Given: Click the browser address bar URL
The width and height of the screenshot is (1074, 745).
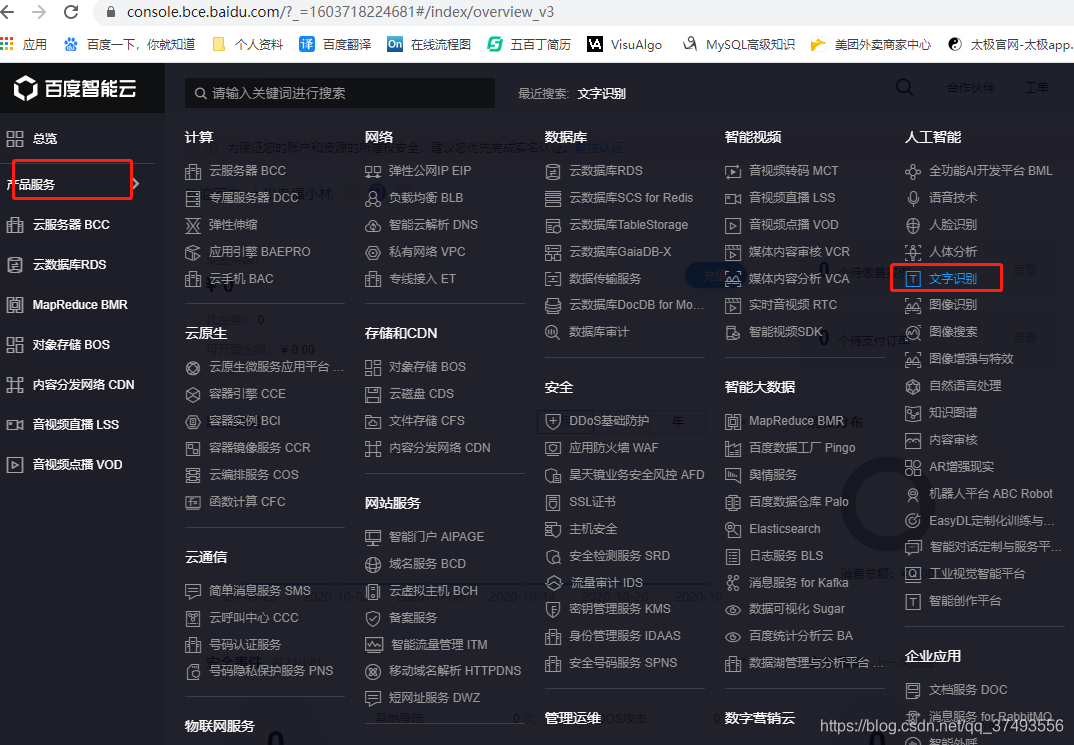Looking at the screenshot, I should pyautogui.click(x=340, y=12).
